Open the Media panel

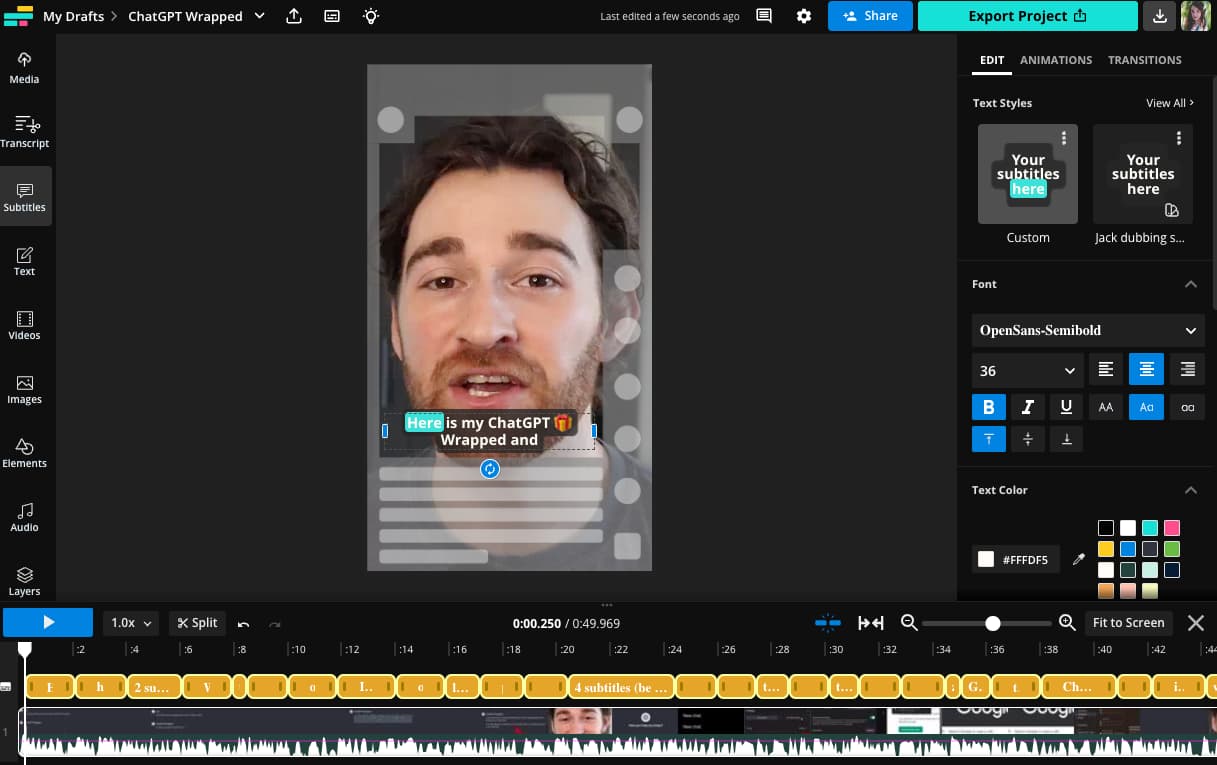point(25,68)
